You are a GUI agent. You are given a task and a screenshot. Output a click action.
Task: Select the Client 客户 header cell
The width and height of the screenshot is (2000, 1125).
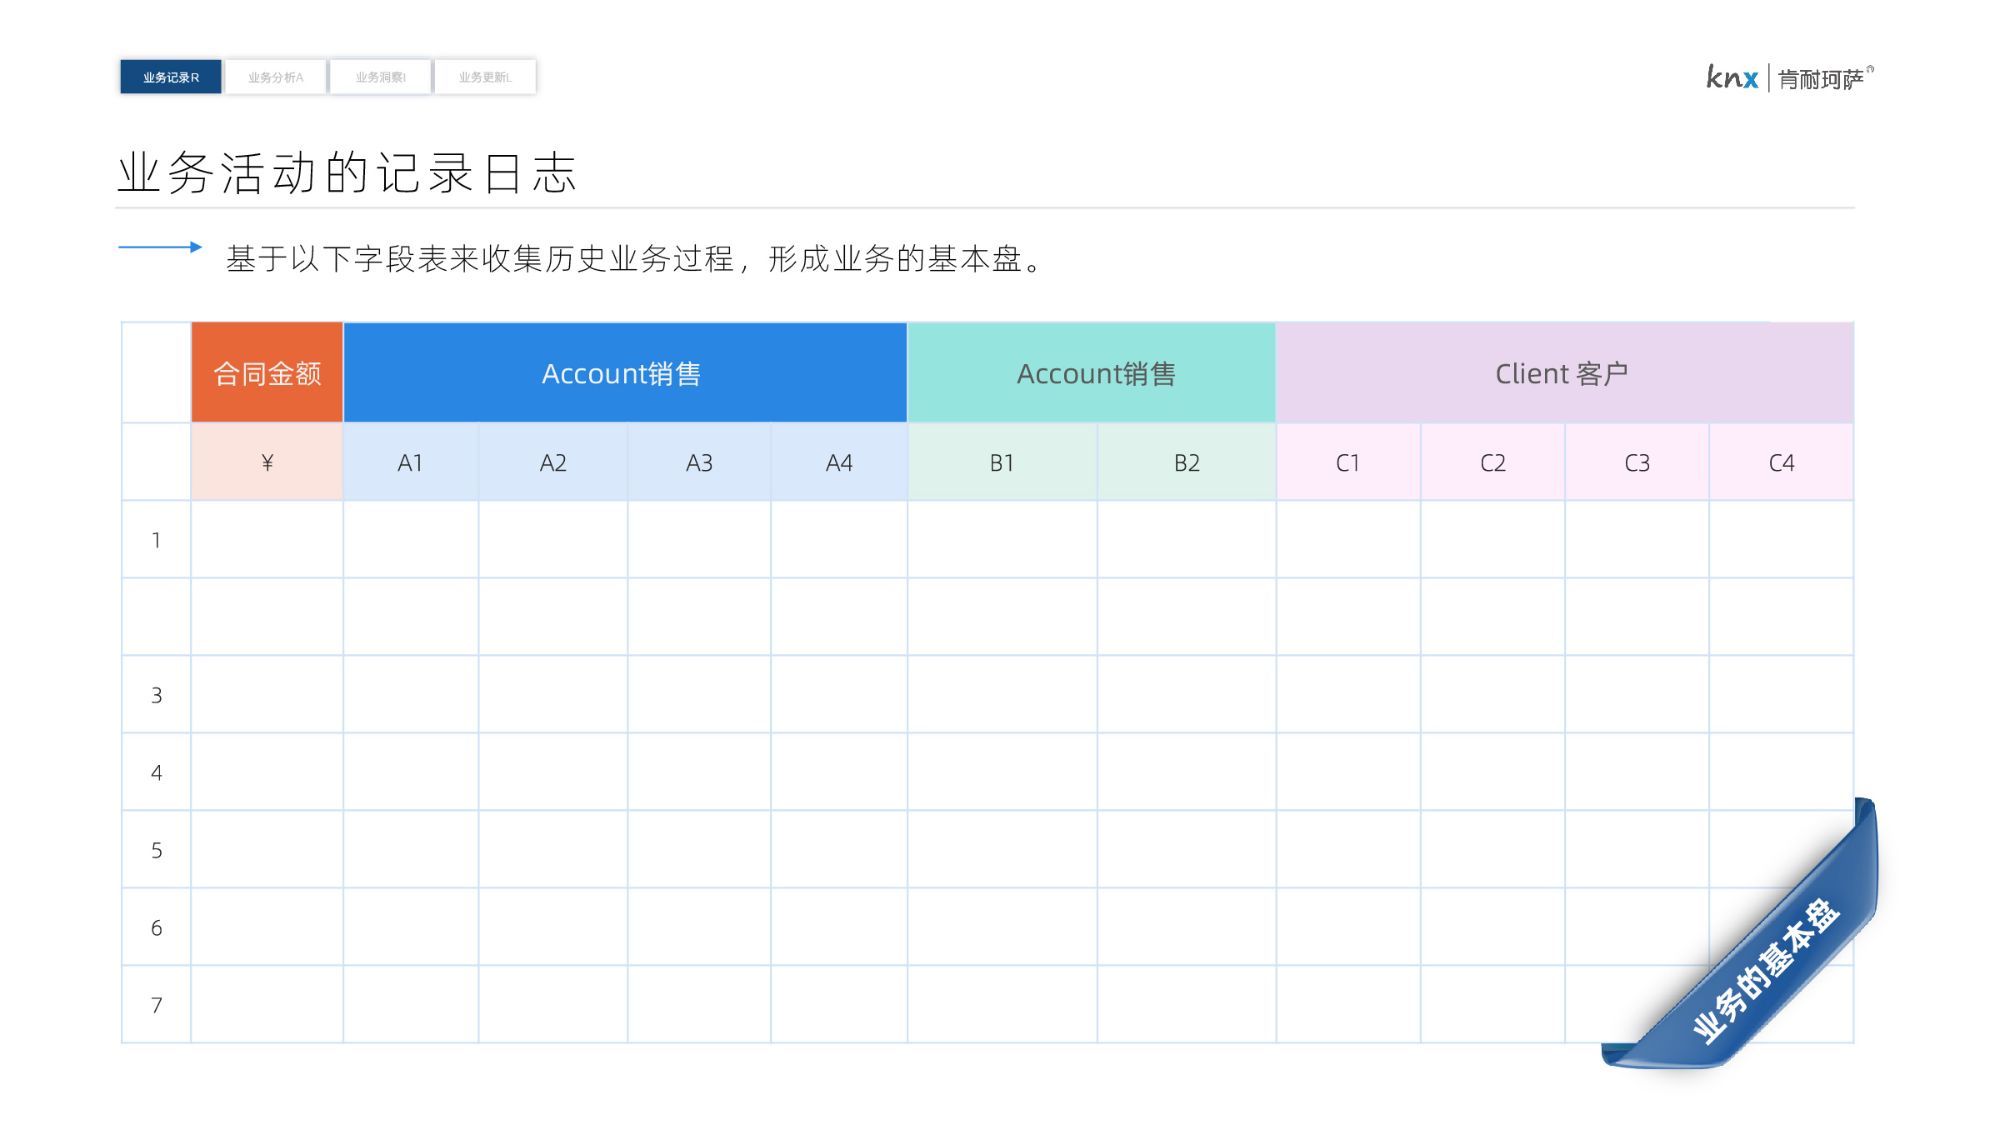click(x=1563, y=373)
